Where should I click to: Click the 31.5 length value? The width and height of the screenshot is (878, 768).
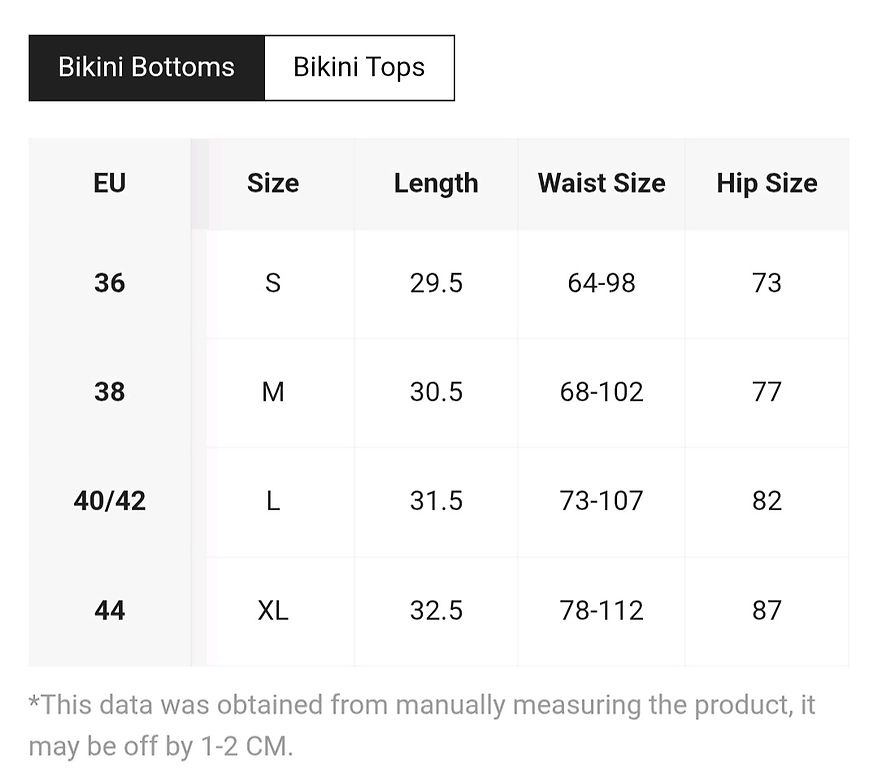(x=436, y=501)
